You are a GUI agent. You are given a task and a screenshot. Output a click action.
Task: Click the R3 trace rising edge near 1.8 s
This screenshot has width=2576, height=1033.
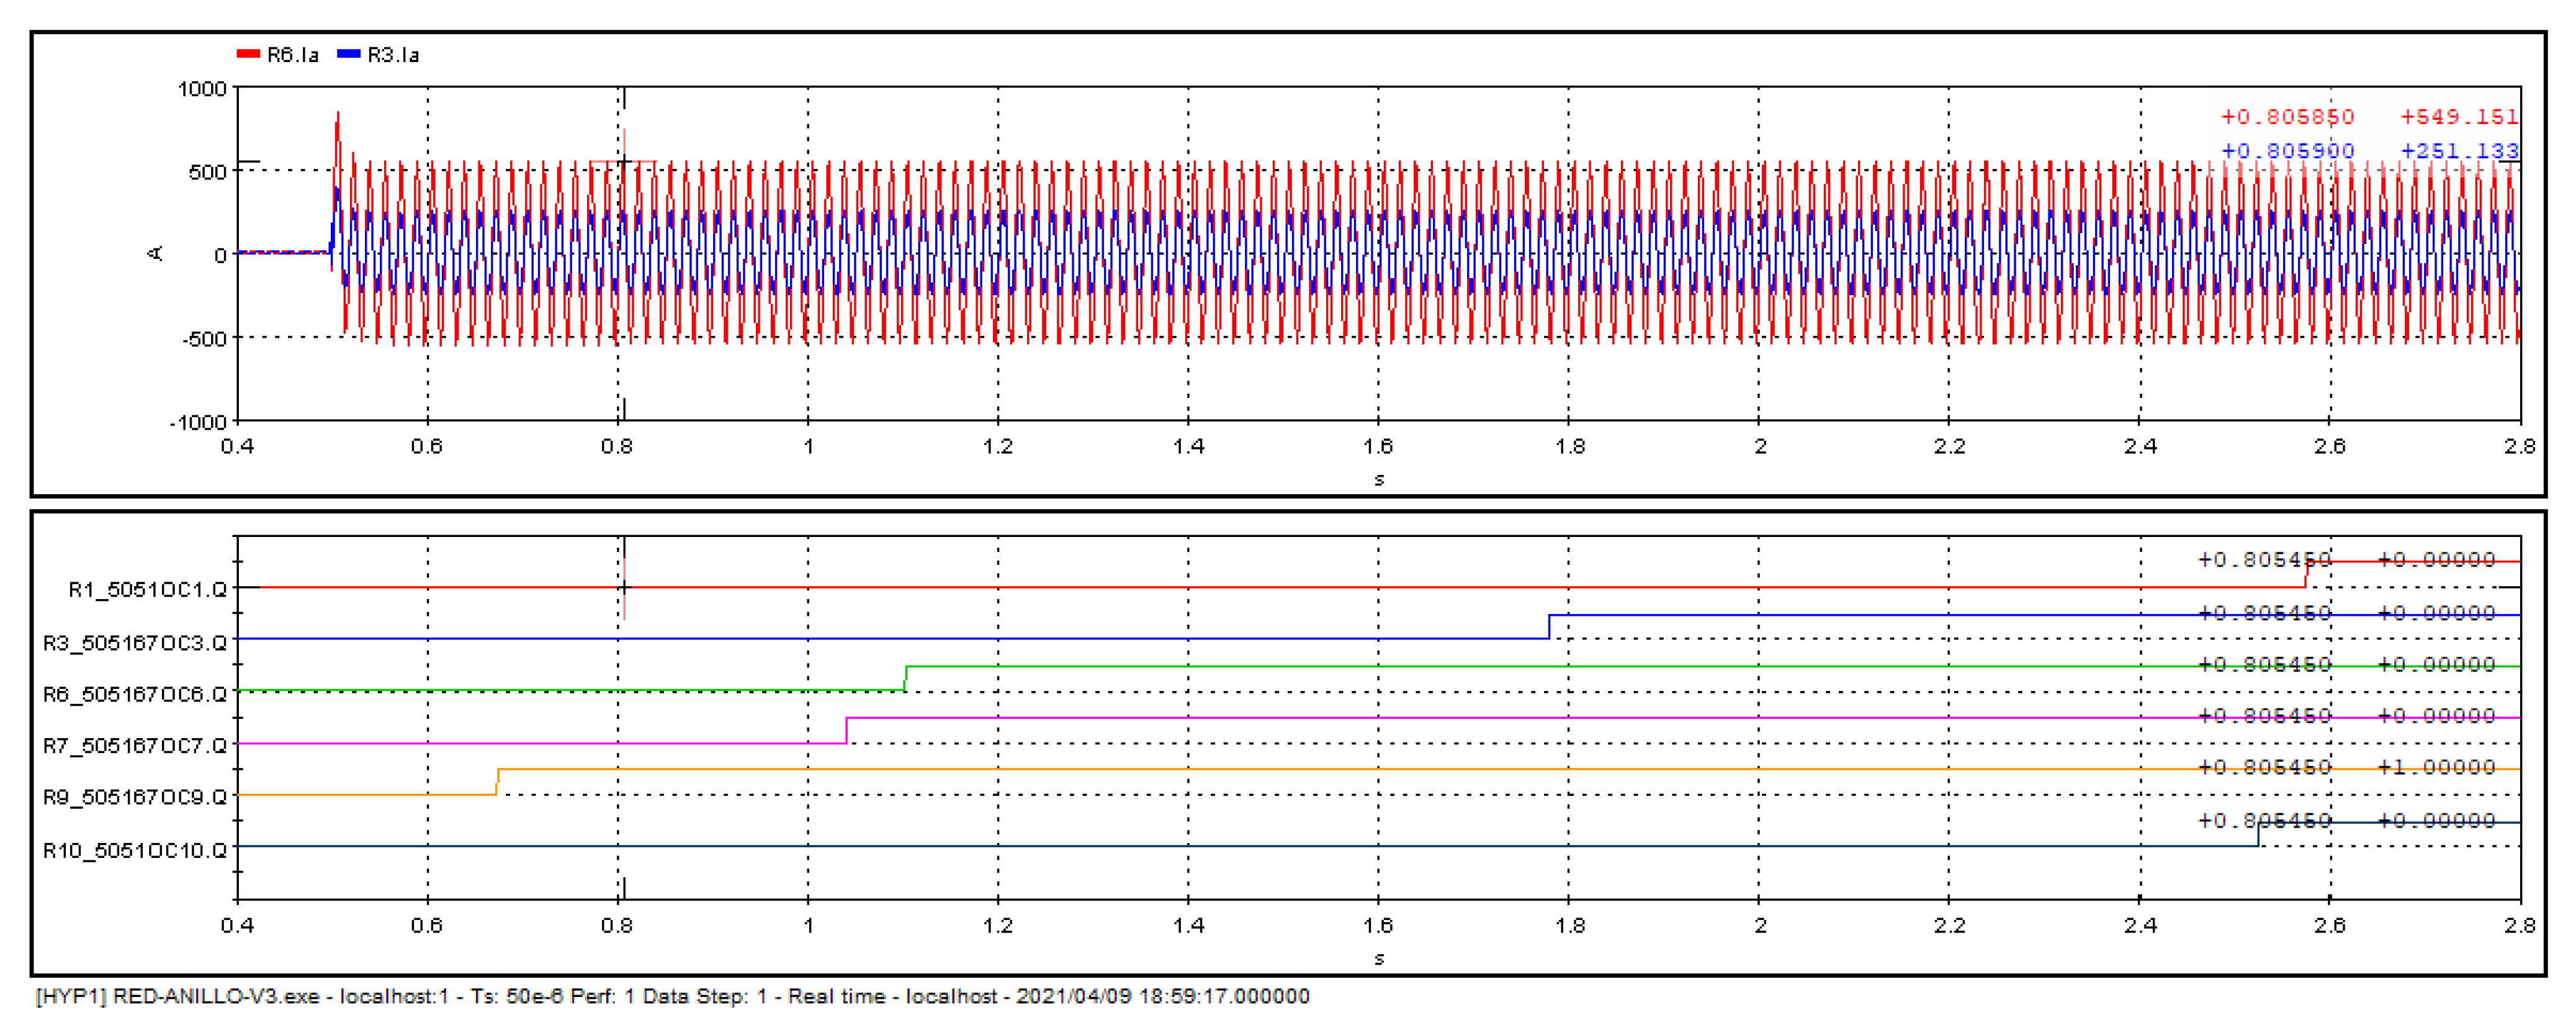pyautogui.click(x=1549, y=627)
